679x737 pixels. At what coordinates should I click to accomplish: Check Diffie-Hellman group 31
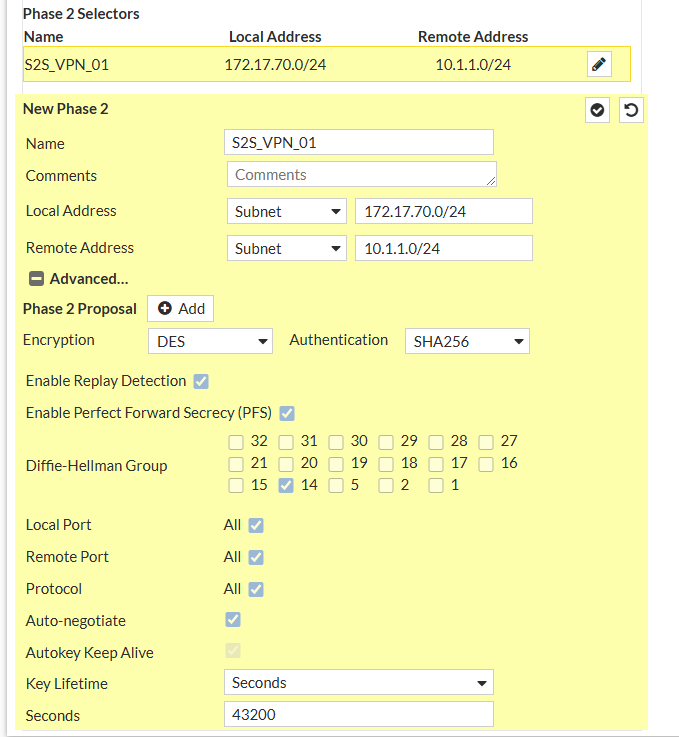286,442
